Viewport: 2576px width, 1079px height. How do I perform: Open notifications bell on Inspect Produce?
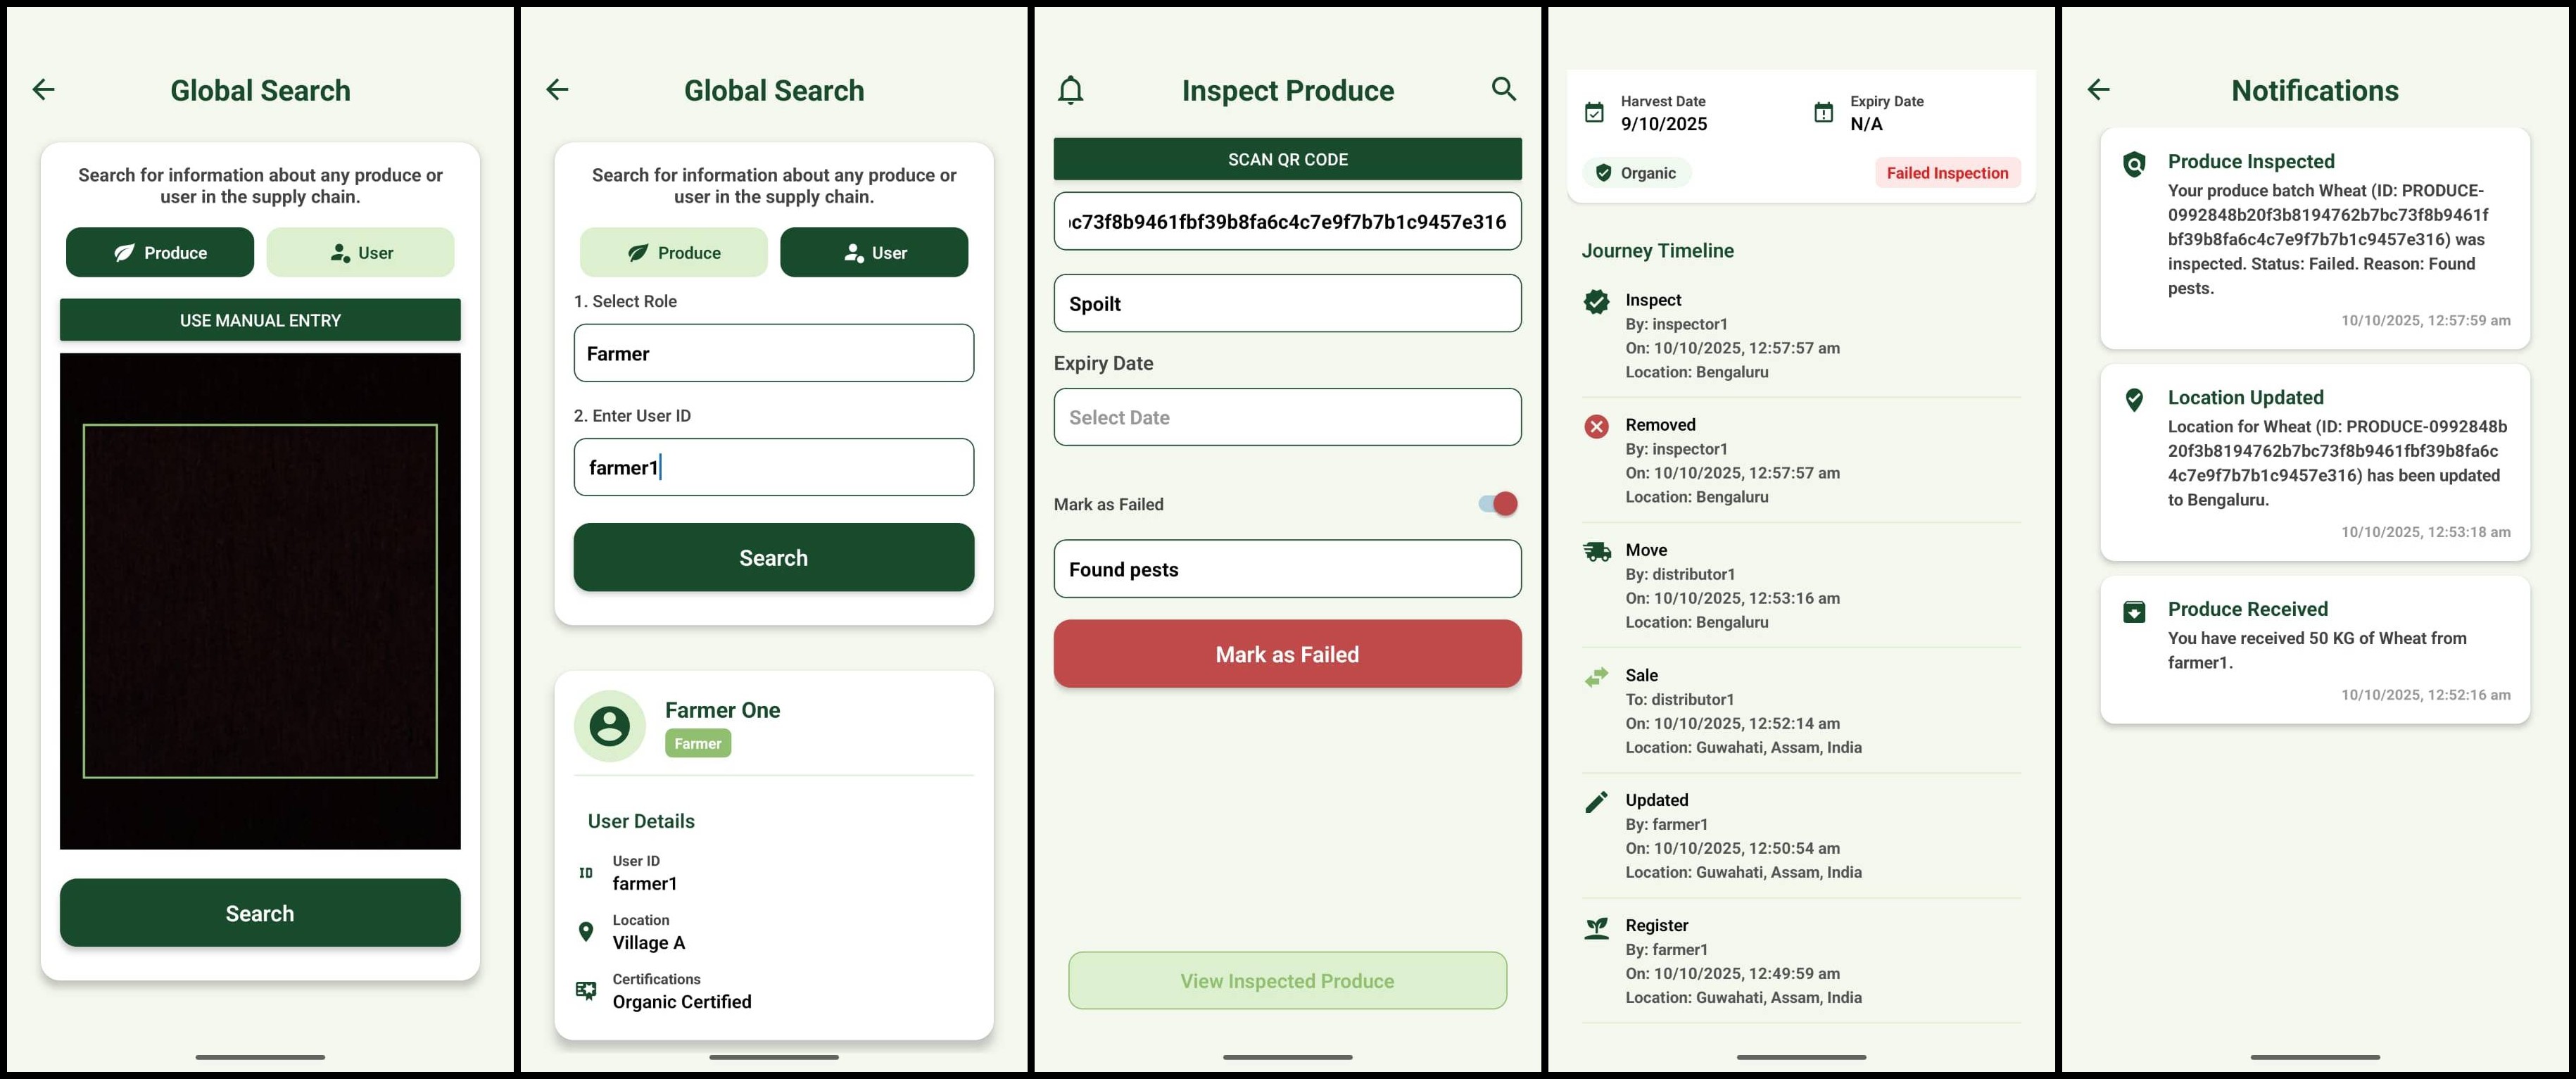[1070, 90]
